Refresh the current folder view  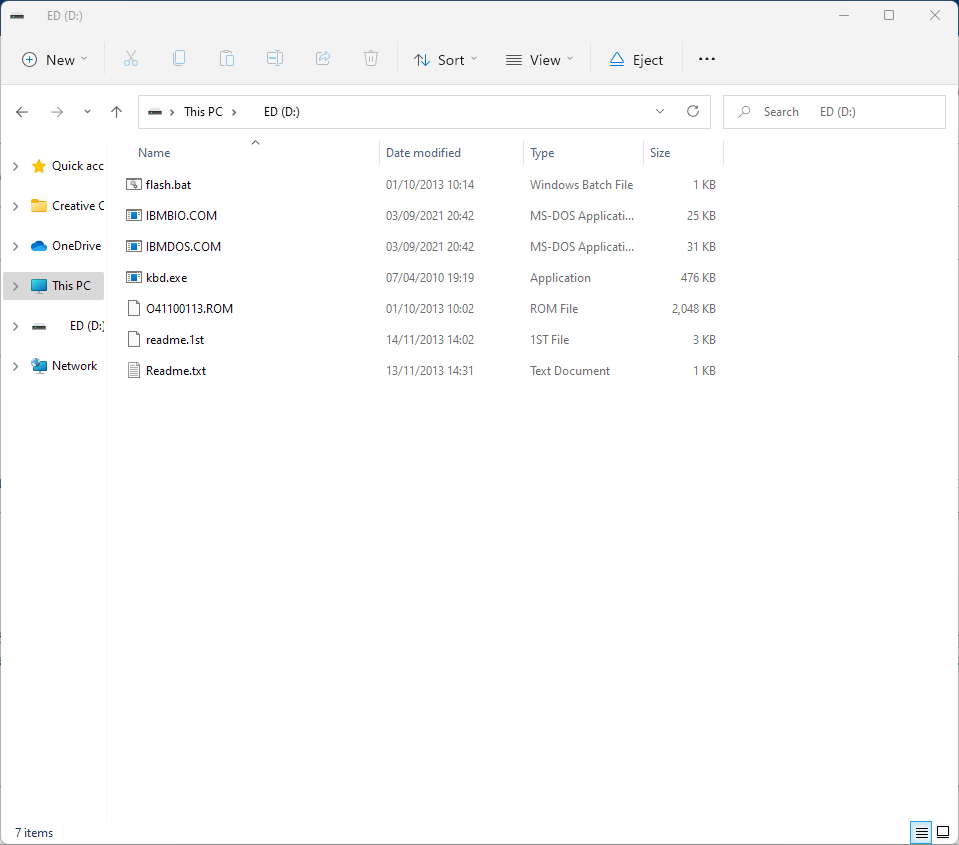pos(692,112)
